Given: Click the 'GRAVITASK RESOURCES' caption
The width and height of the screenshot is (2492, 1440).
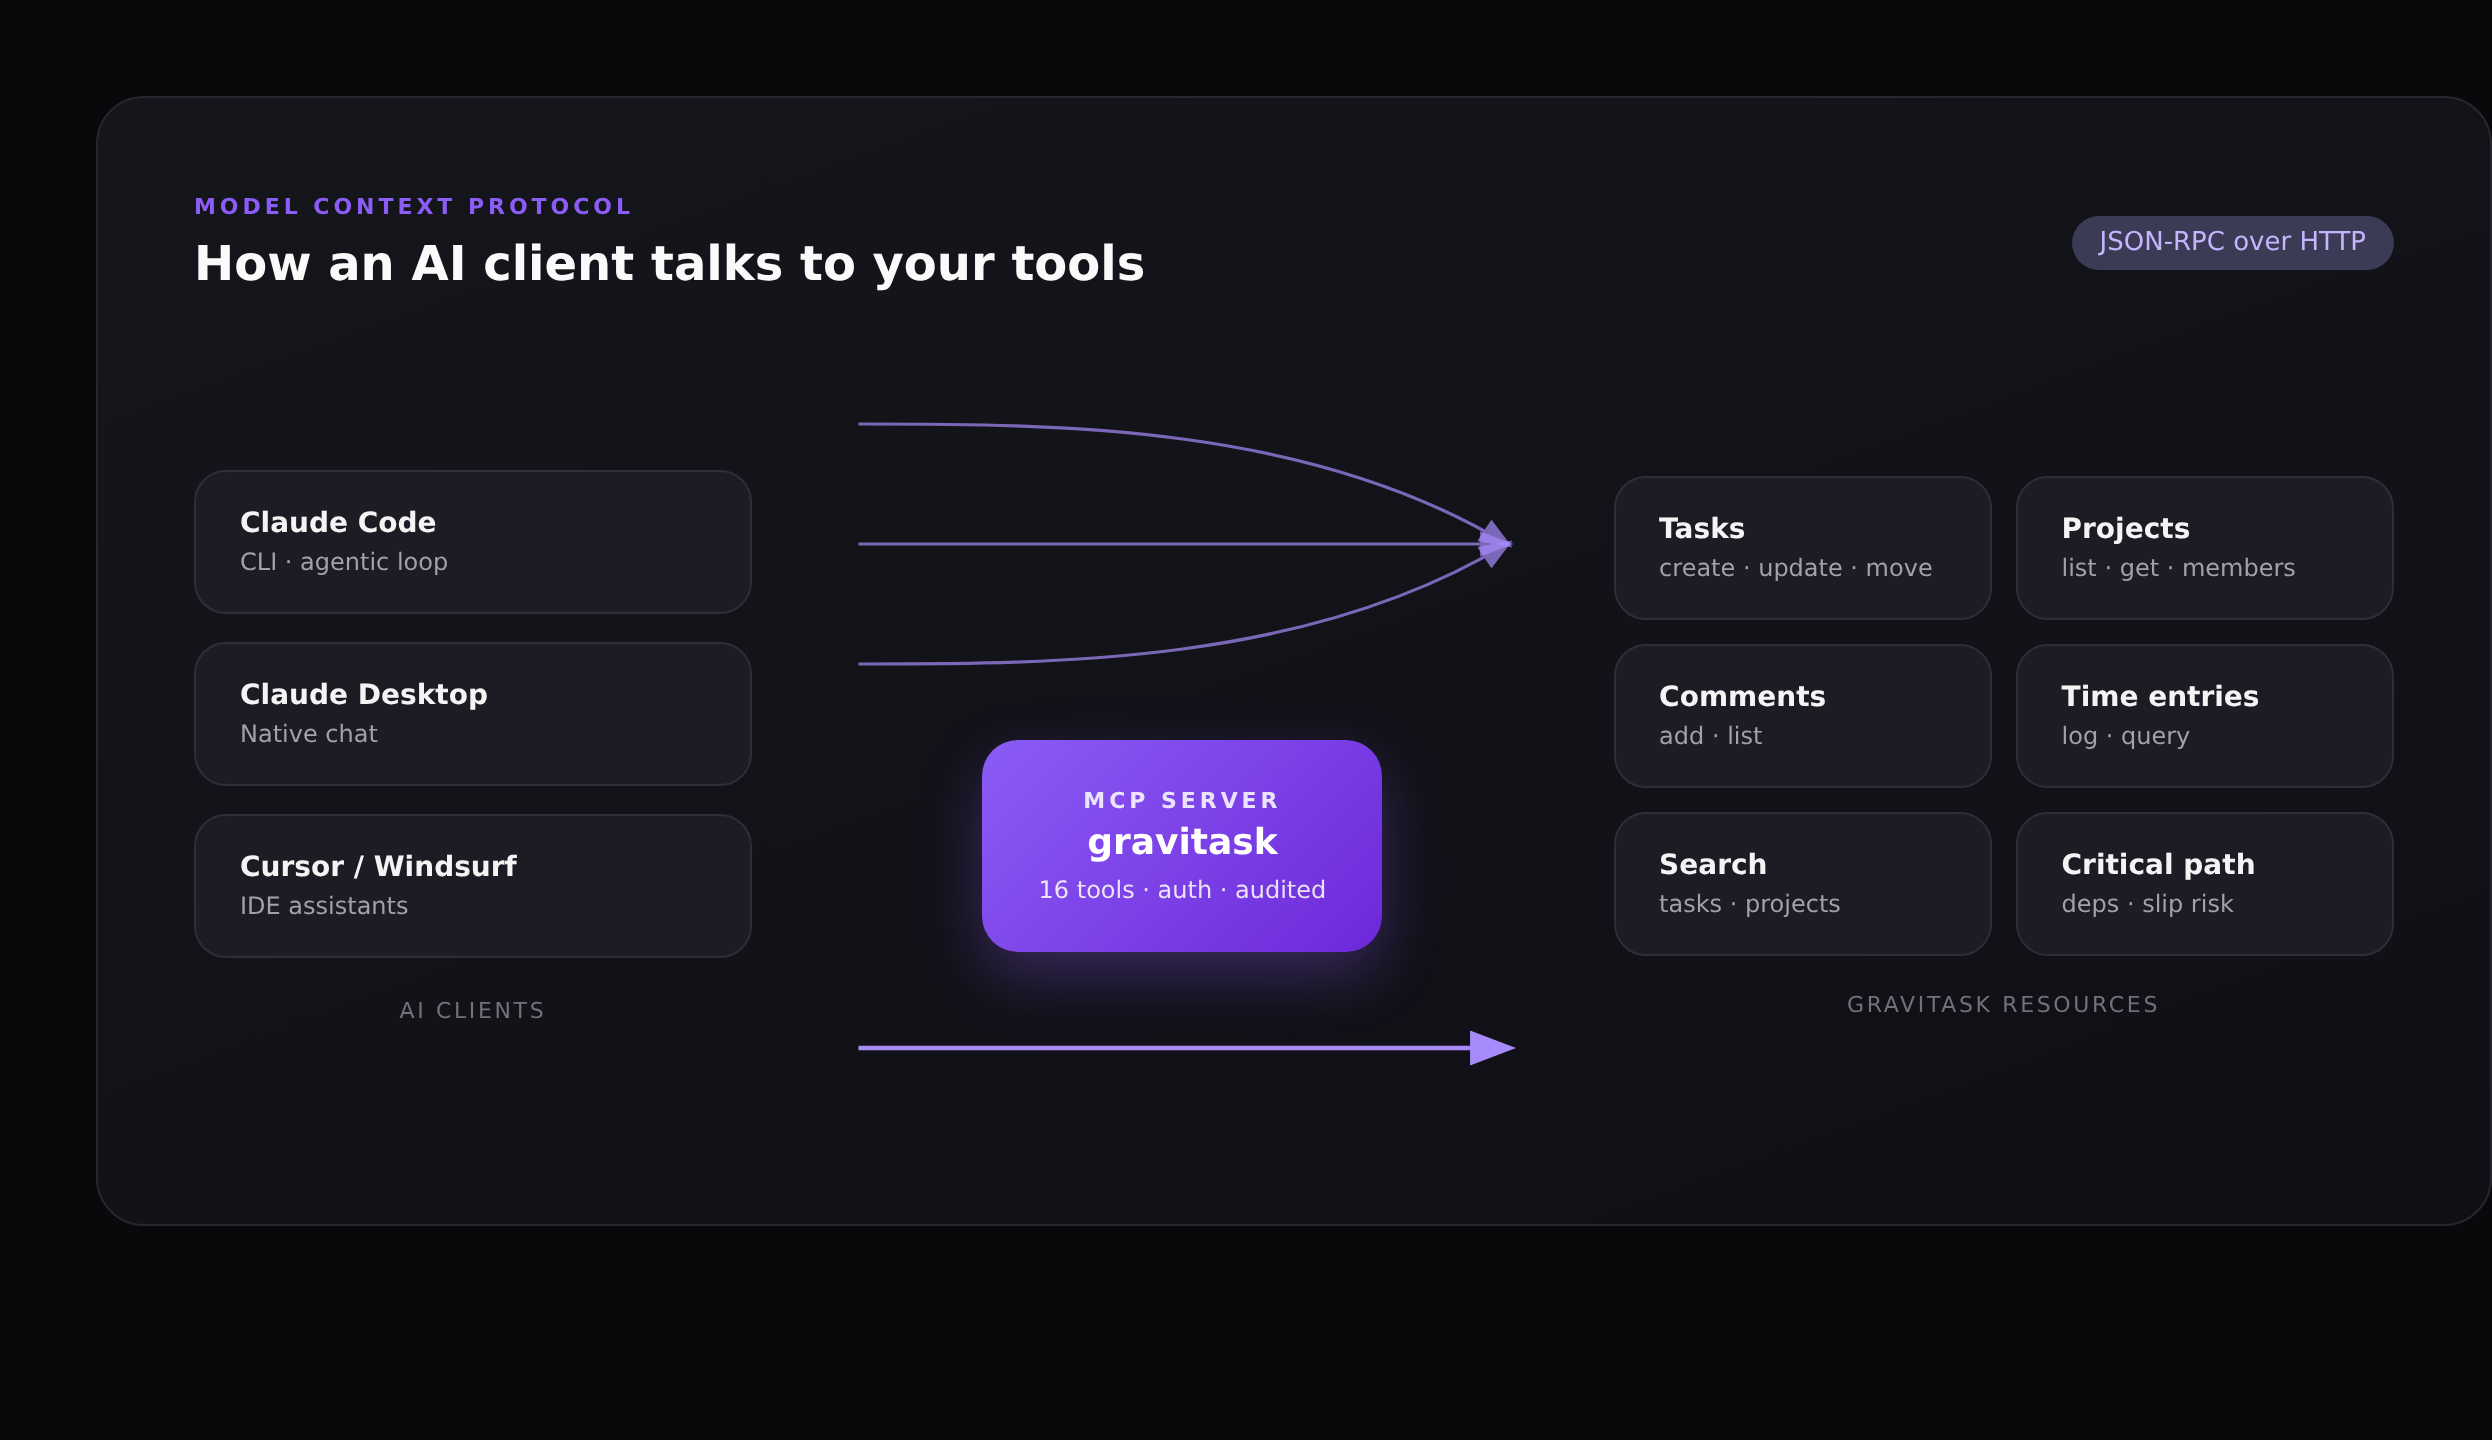Looking at the screenshot, I should pos(2002,1005).
